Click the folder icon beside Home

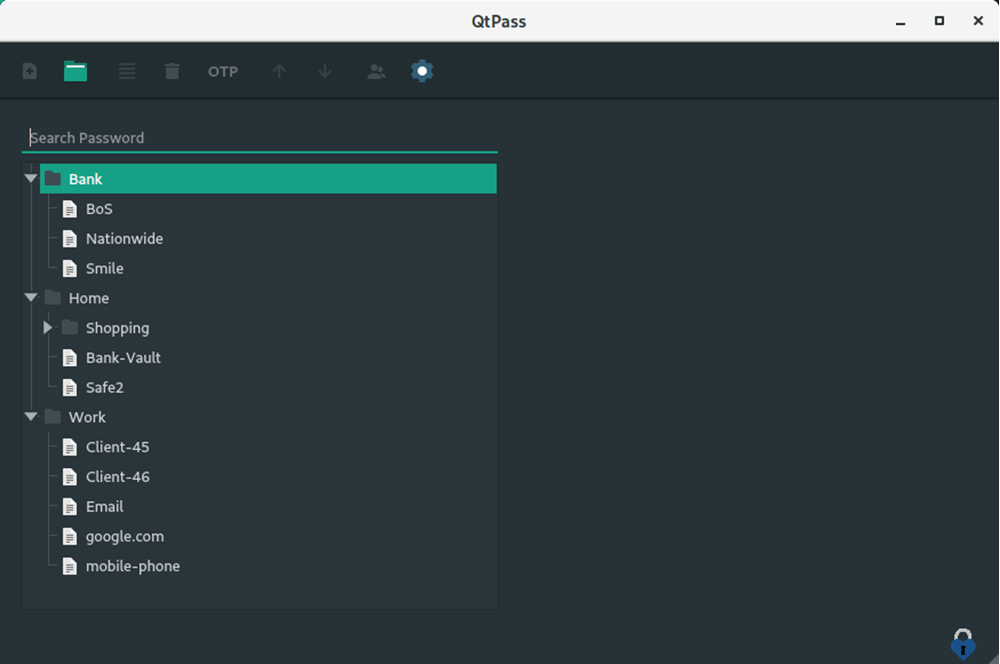53,297
